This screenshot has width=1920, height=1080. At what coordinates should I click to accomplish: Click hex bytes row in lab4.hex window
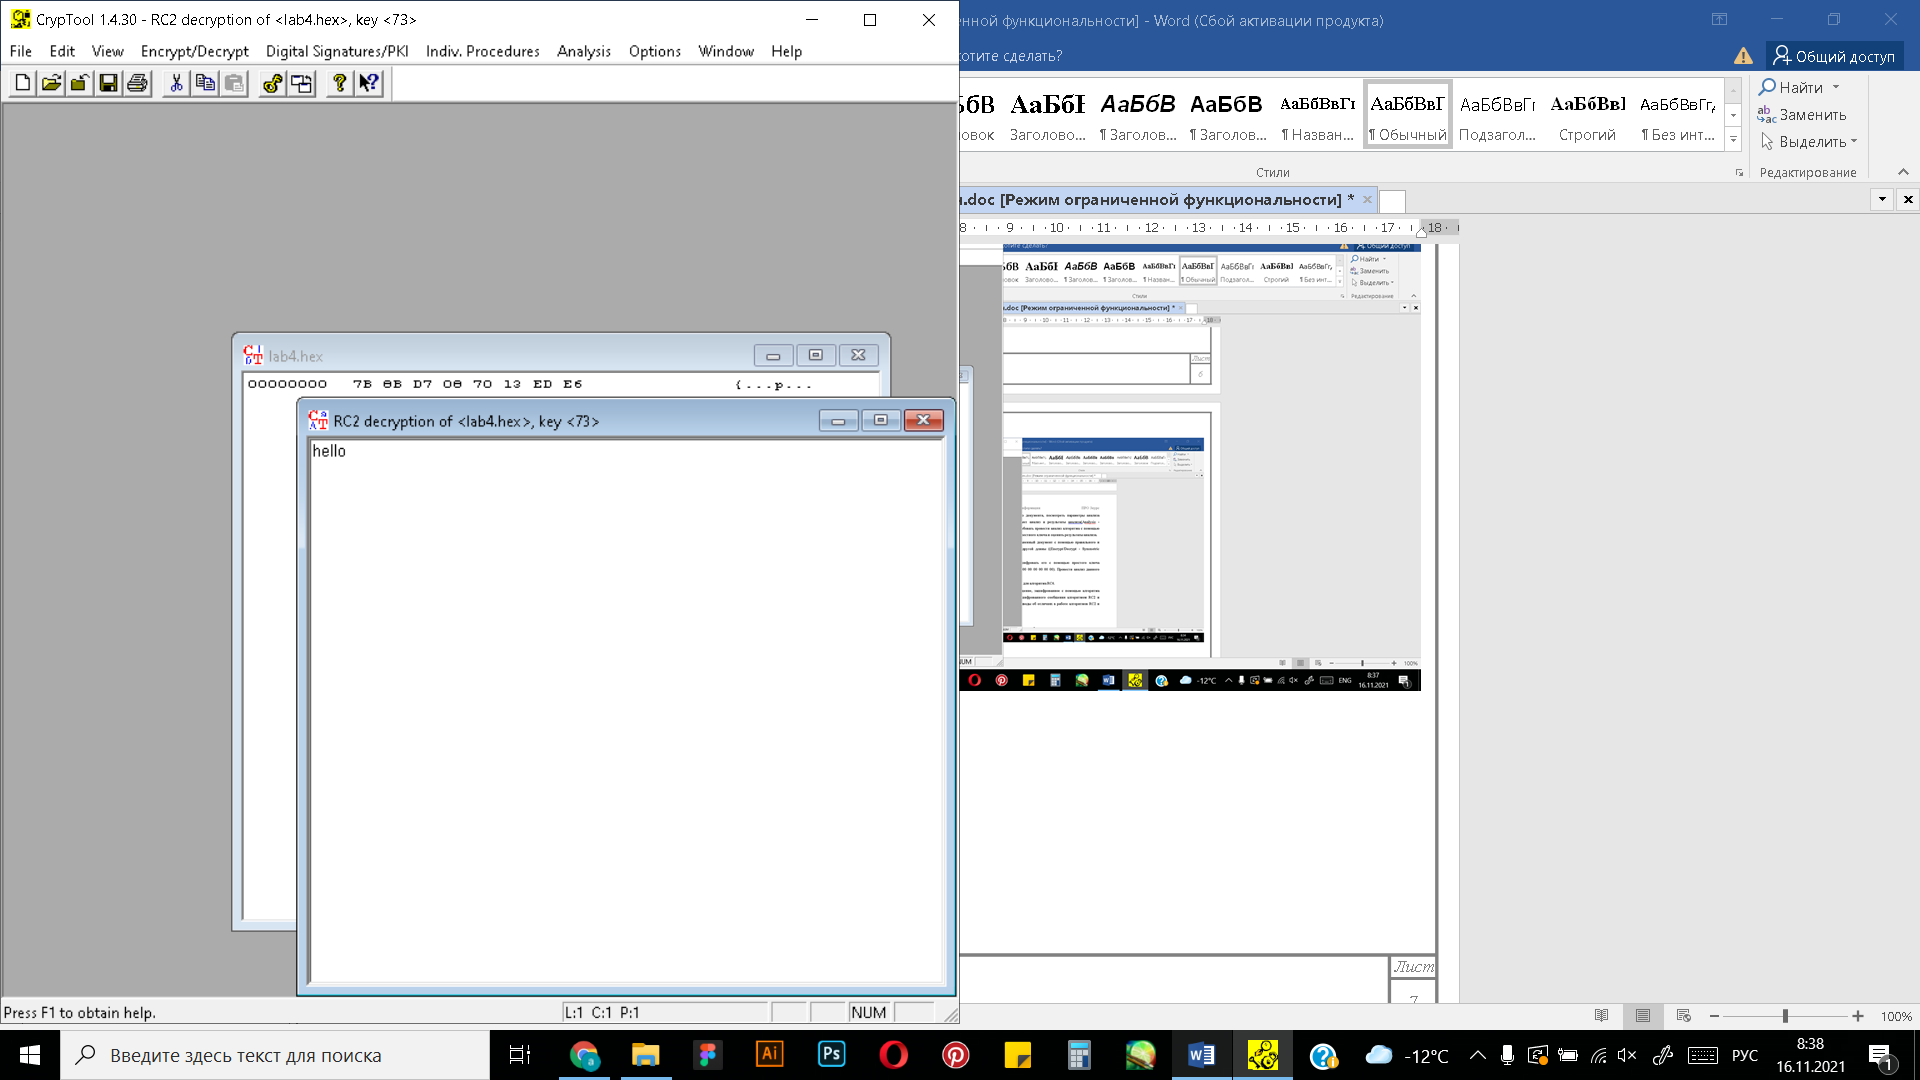(x=468, y=384)
